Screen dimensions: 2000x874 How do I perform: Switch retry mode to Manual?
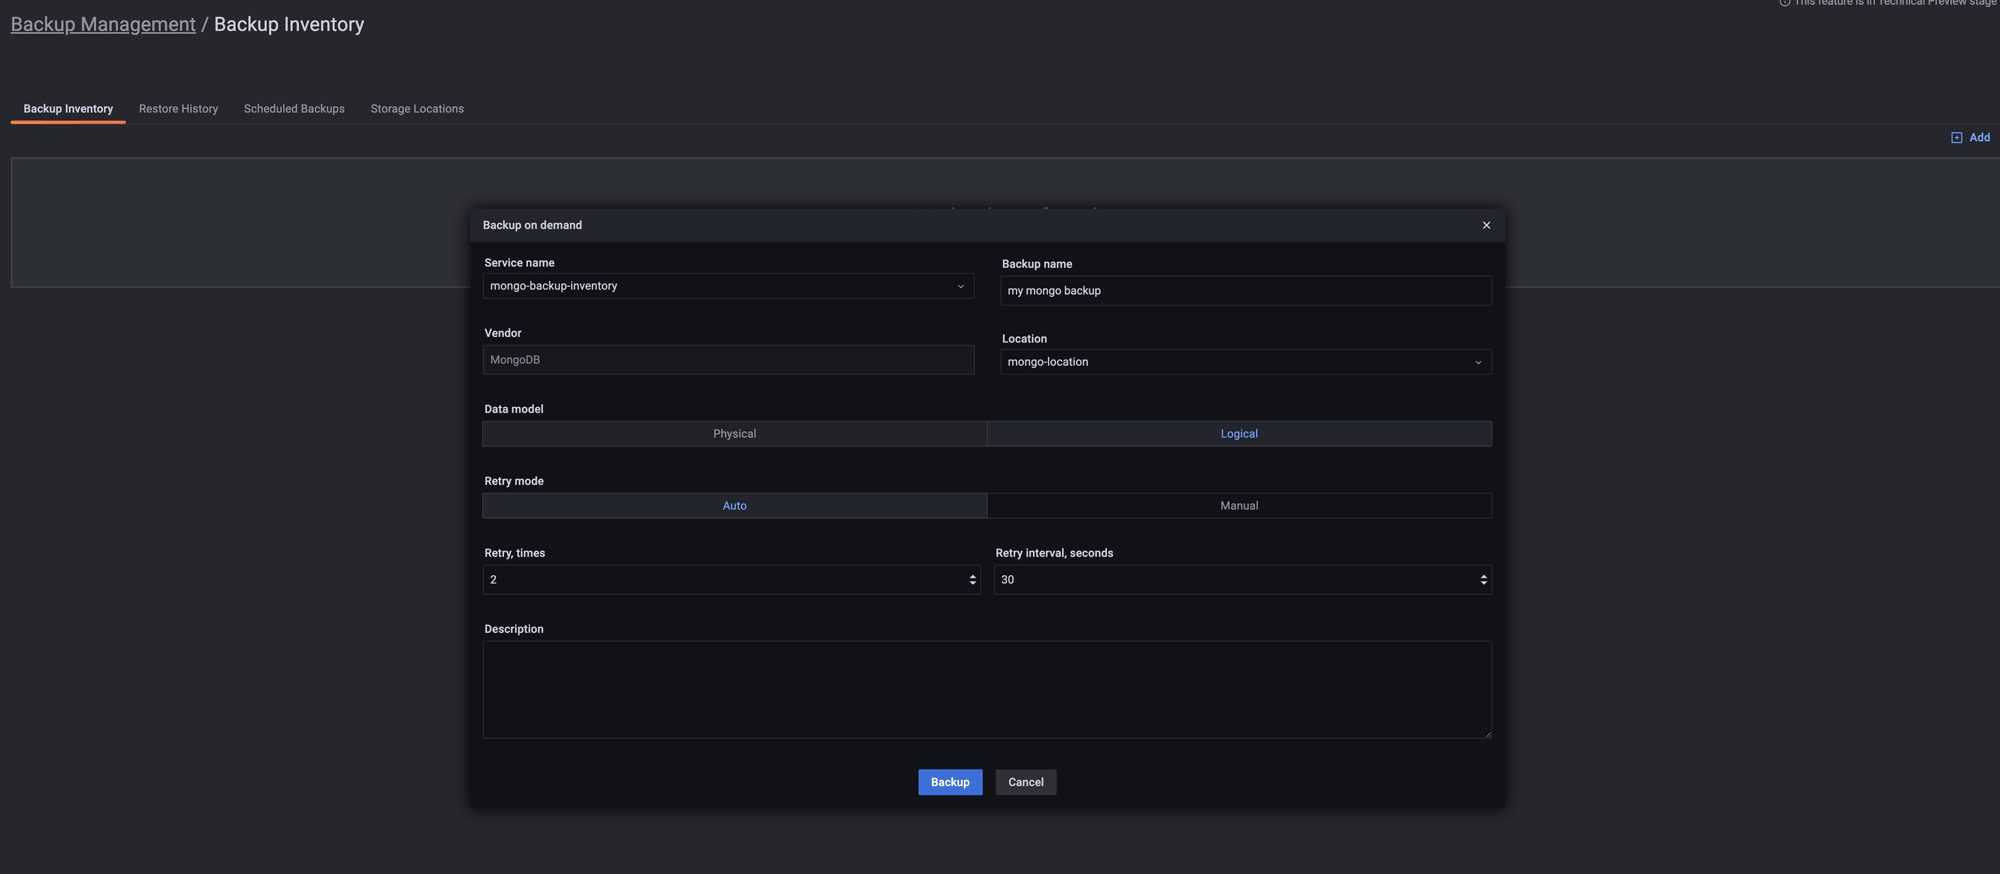pos(1238,506)
